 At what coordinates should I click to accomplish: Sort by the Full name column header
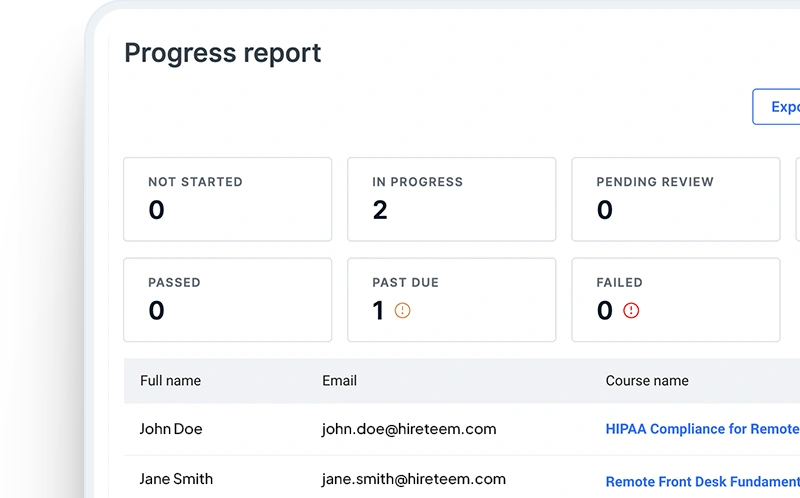click(170, 381)
